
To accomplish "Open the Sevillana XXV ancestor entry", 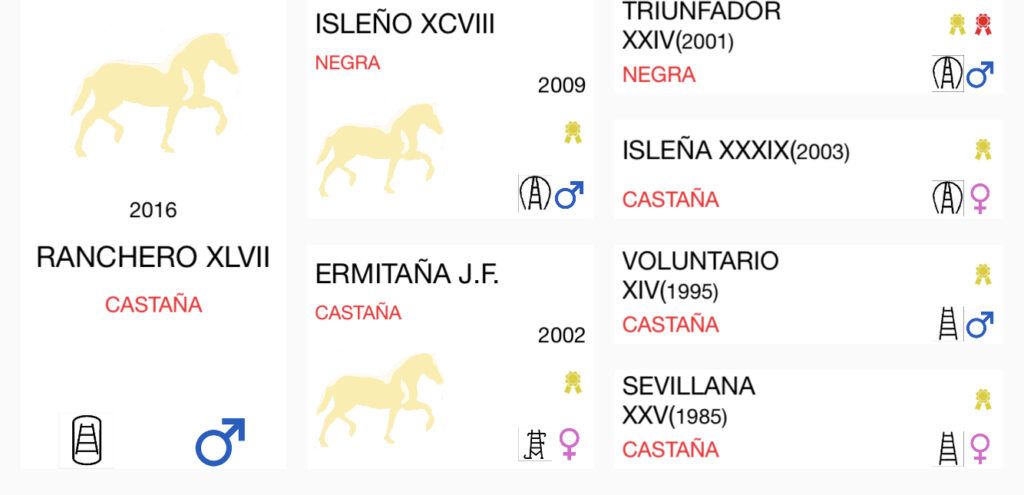I will click(x=808, y=419).
